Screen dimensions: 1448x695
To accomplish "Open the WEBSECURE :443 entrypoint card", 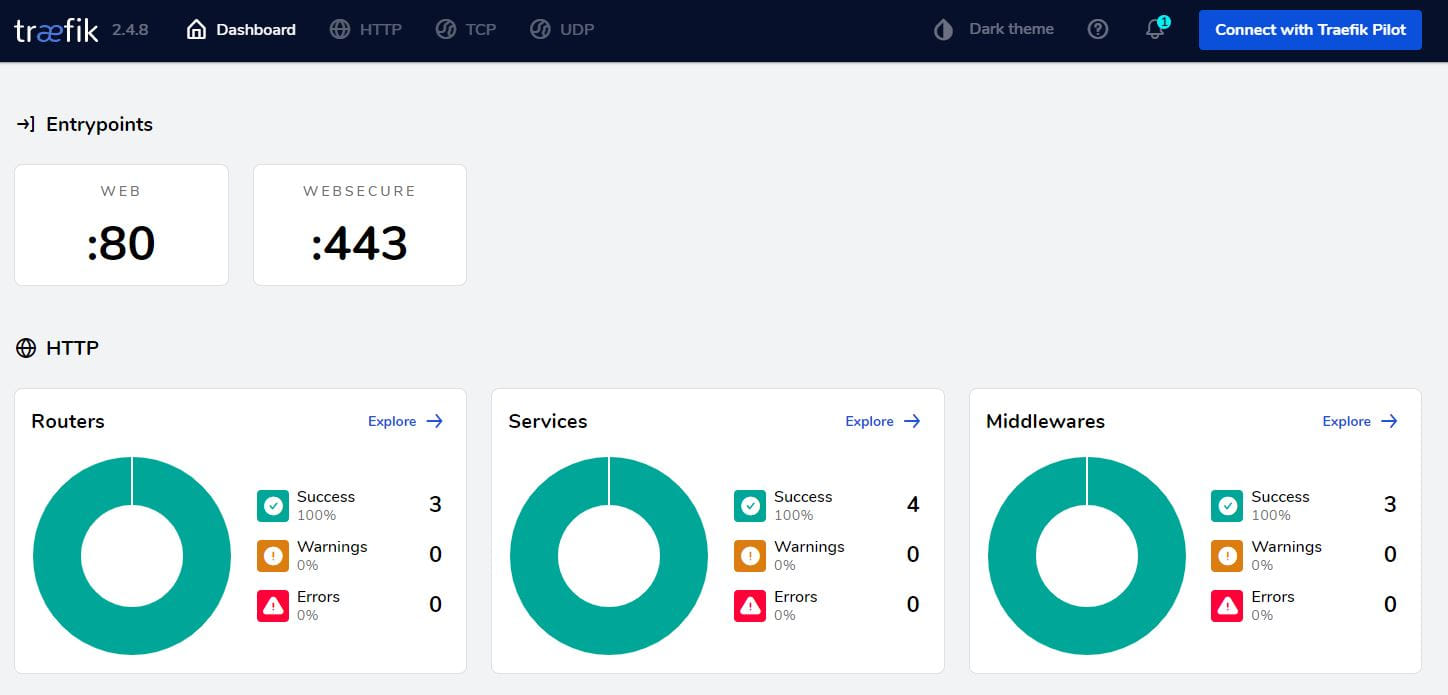I will coord(359,224).
